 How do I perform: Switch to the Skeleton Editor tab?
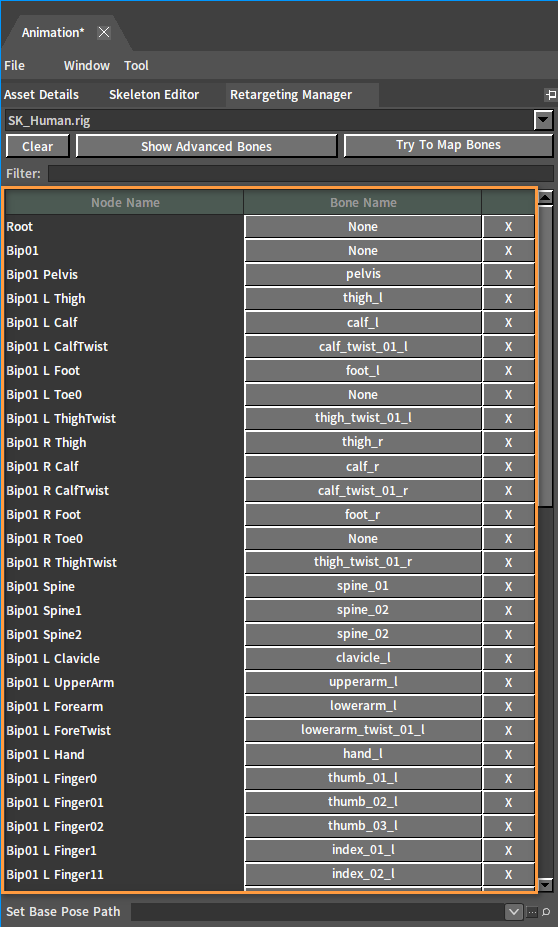tap(154, 95)
